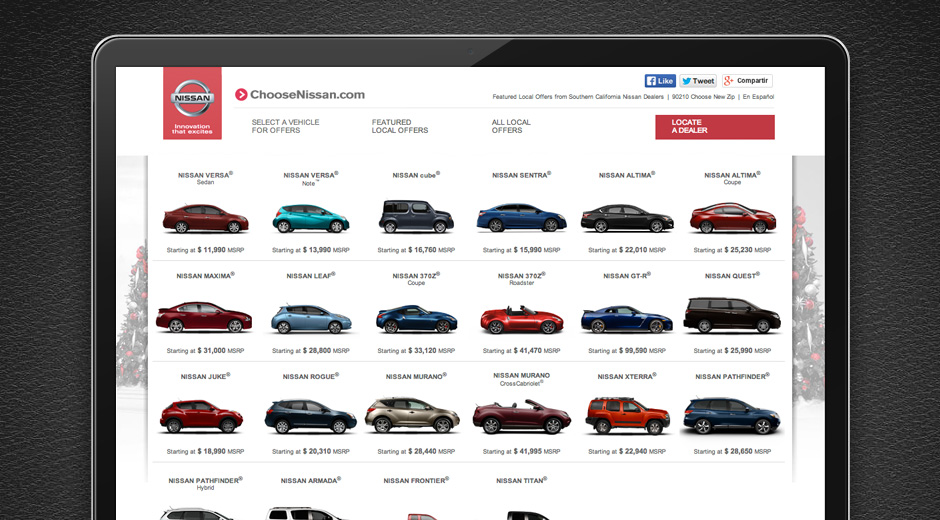Click the red arrow icon beside ChooseNissan.com
The width and height of the screenshot is (940, 520).
tap(241, 95)
